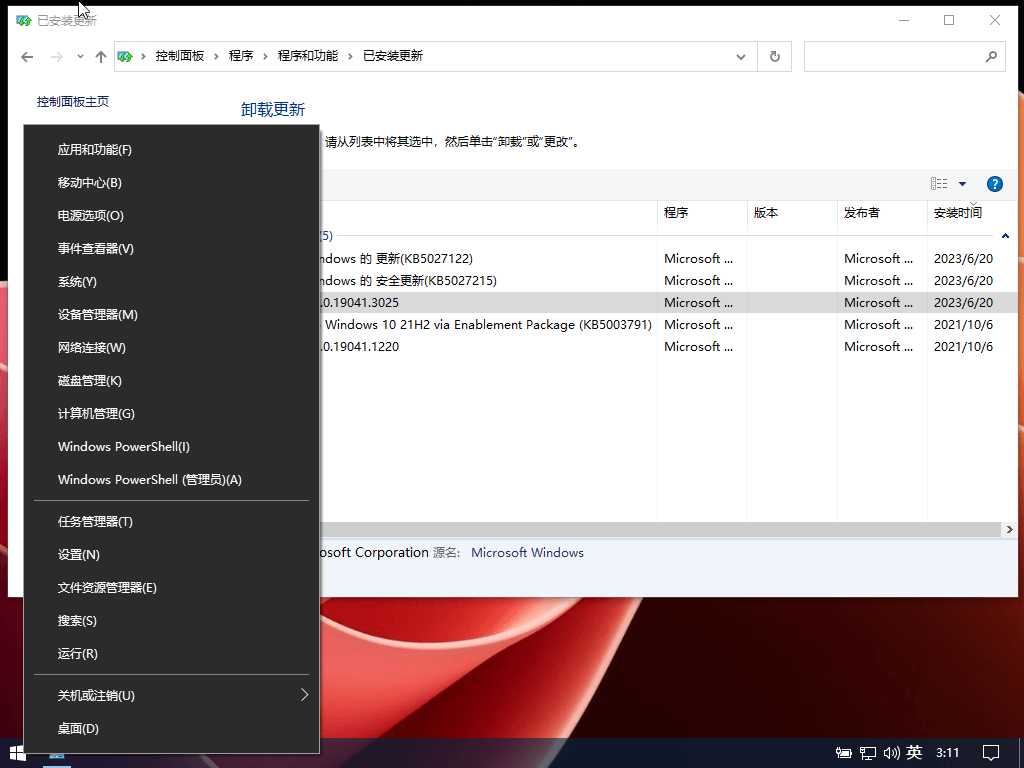Open 任务管理器(T)
The height and width of the screenshot is (768, 1024).
pyautogui.click(x=171, y=521)
